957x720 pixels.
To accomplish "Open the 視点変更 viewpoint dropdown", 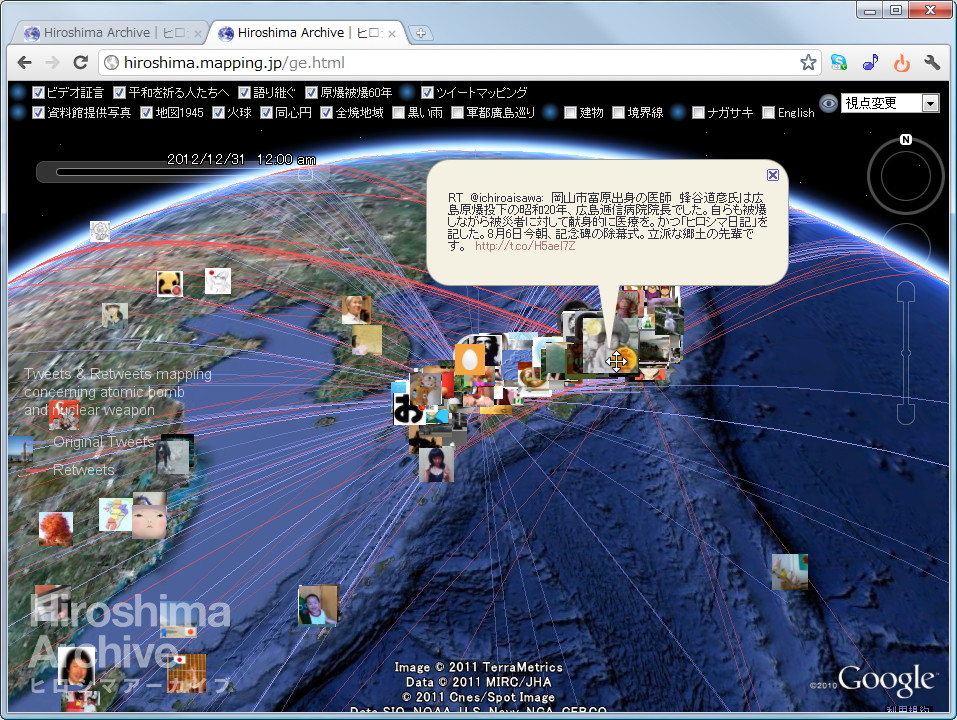I will (x=890, y=103).
